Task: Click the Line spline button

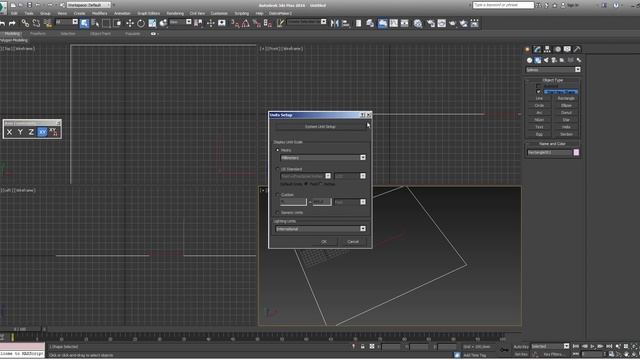Action: pyautogui.click(x=539, y=98)
